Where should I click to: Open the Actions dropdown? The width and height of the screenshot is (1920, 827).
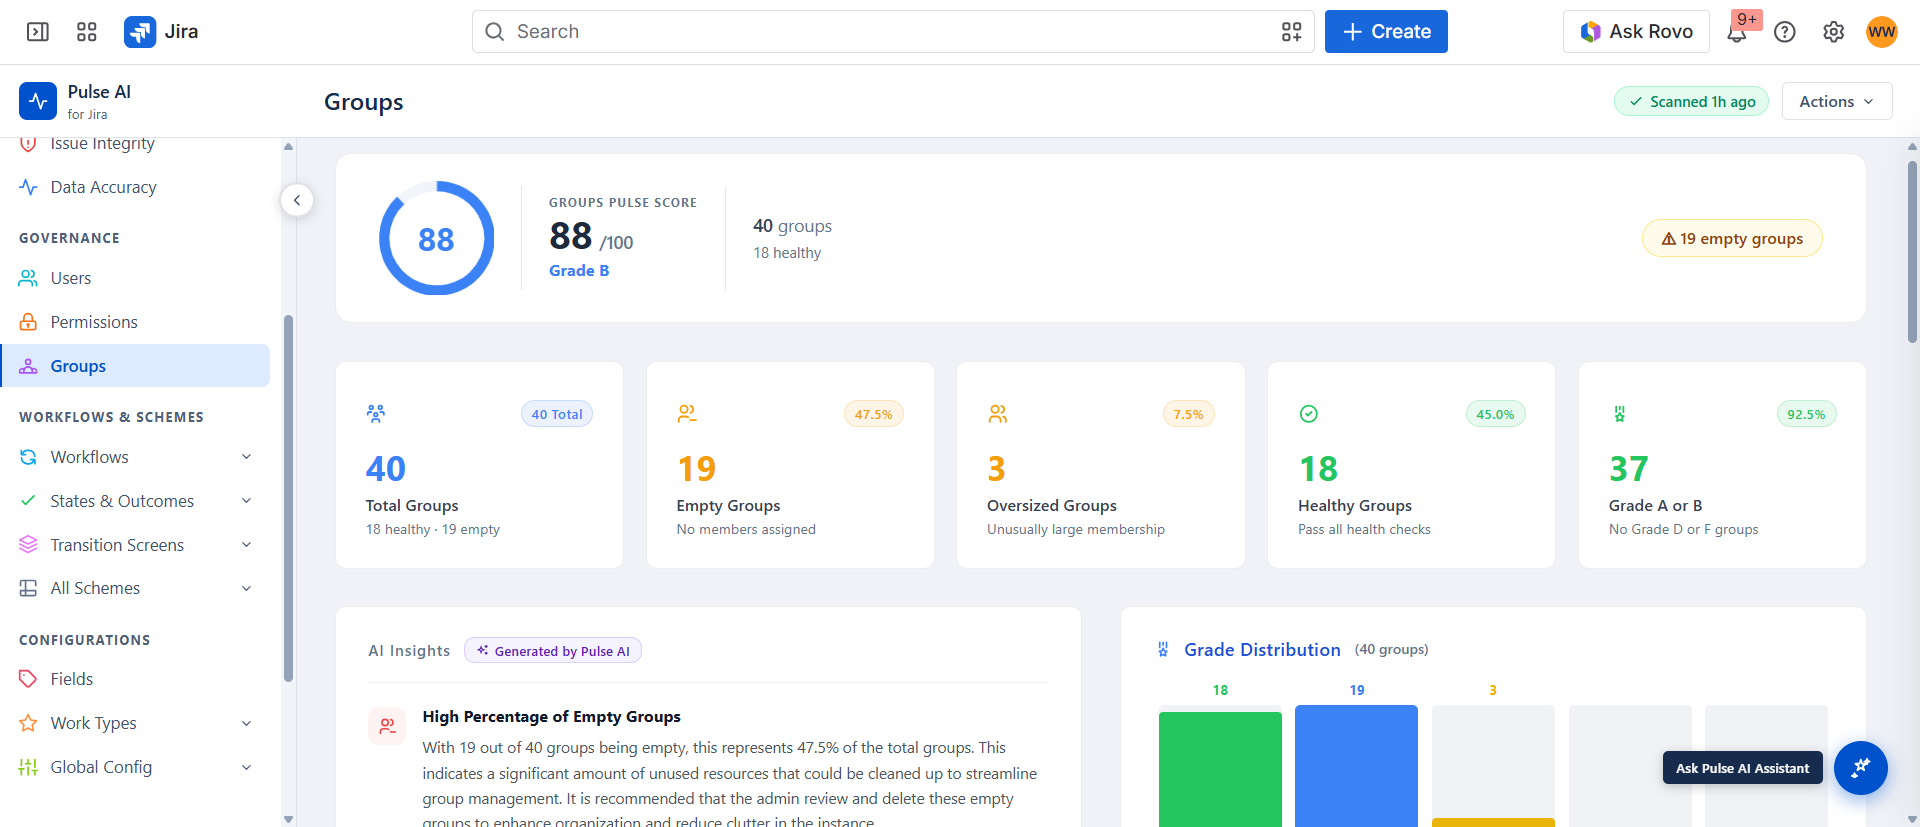[x=1837, y=101]
